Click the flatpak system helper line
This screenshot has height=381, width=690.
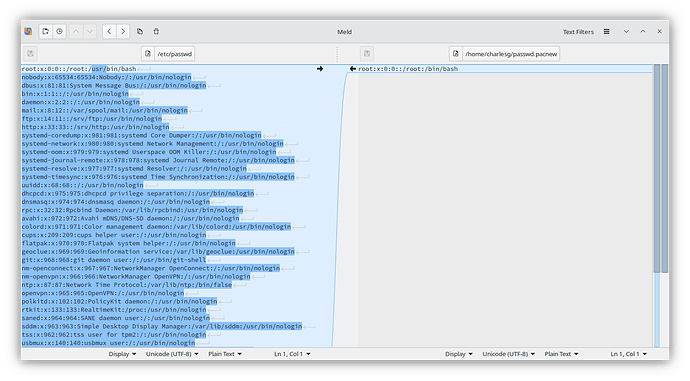128,243
